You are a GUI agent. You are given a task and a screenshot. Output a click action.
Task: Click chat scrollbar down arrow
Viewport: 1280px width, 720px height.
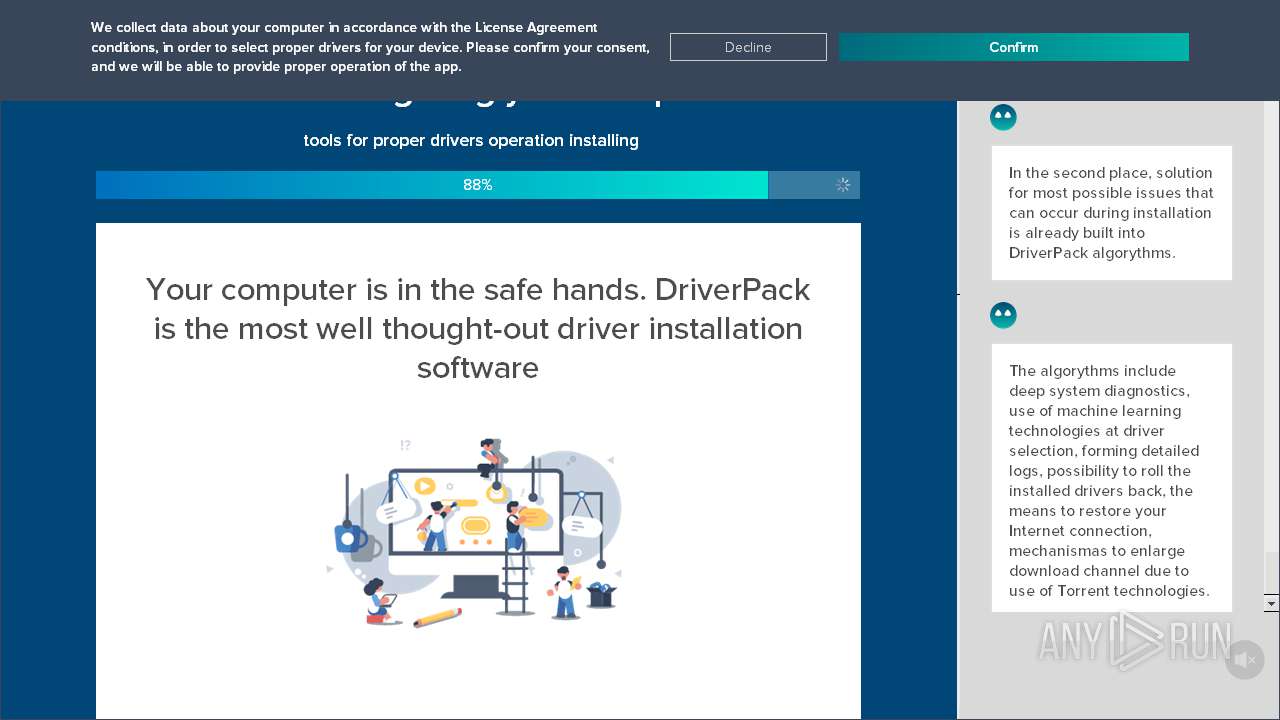click(x=1271, y=603)
